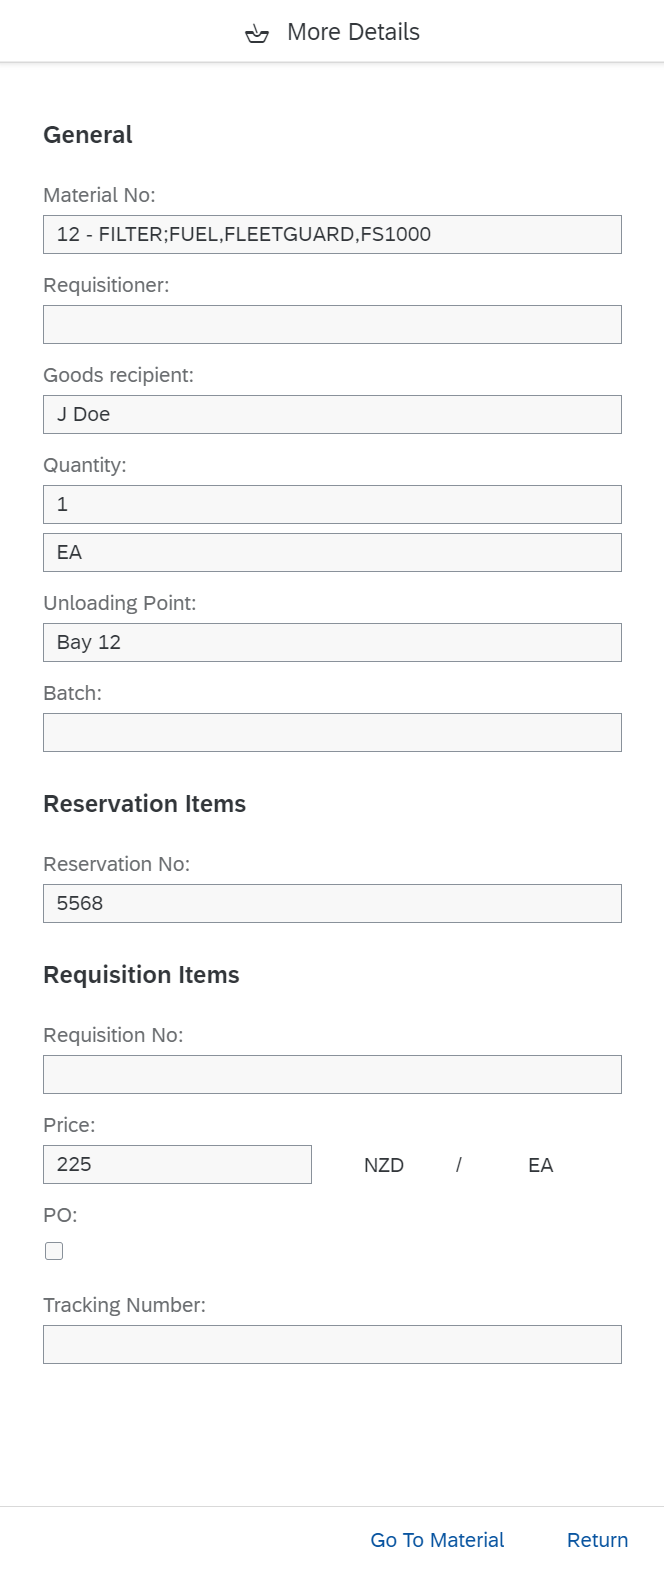Select the Reservation No field 5568

pyautogui.click(x=332, y=903)
